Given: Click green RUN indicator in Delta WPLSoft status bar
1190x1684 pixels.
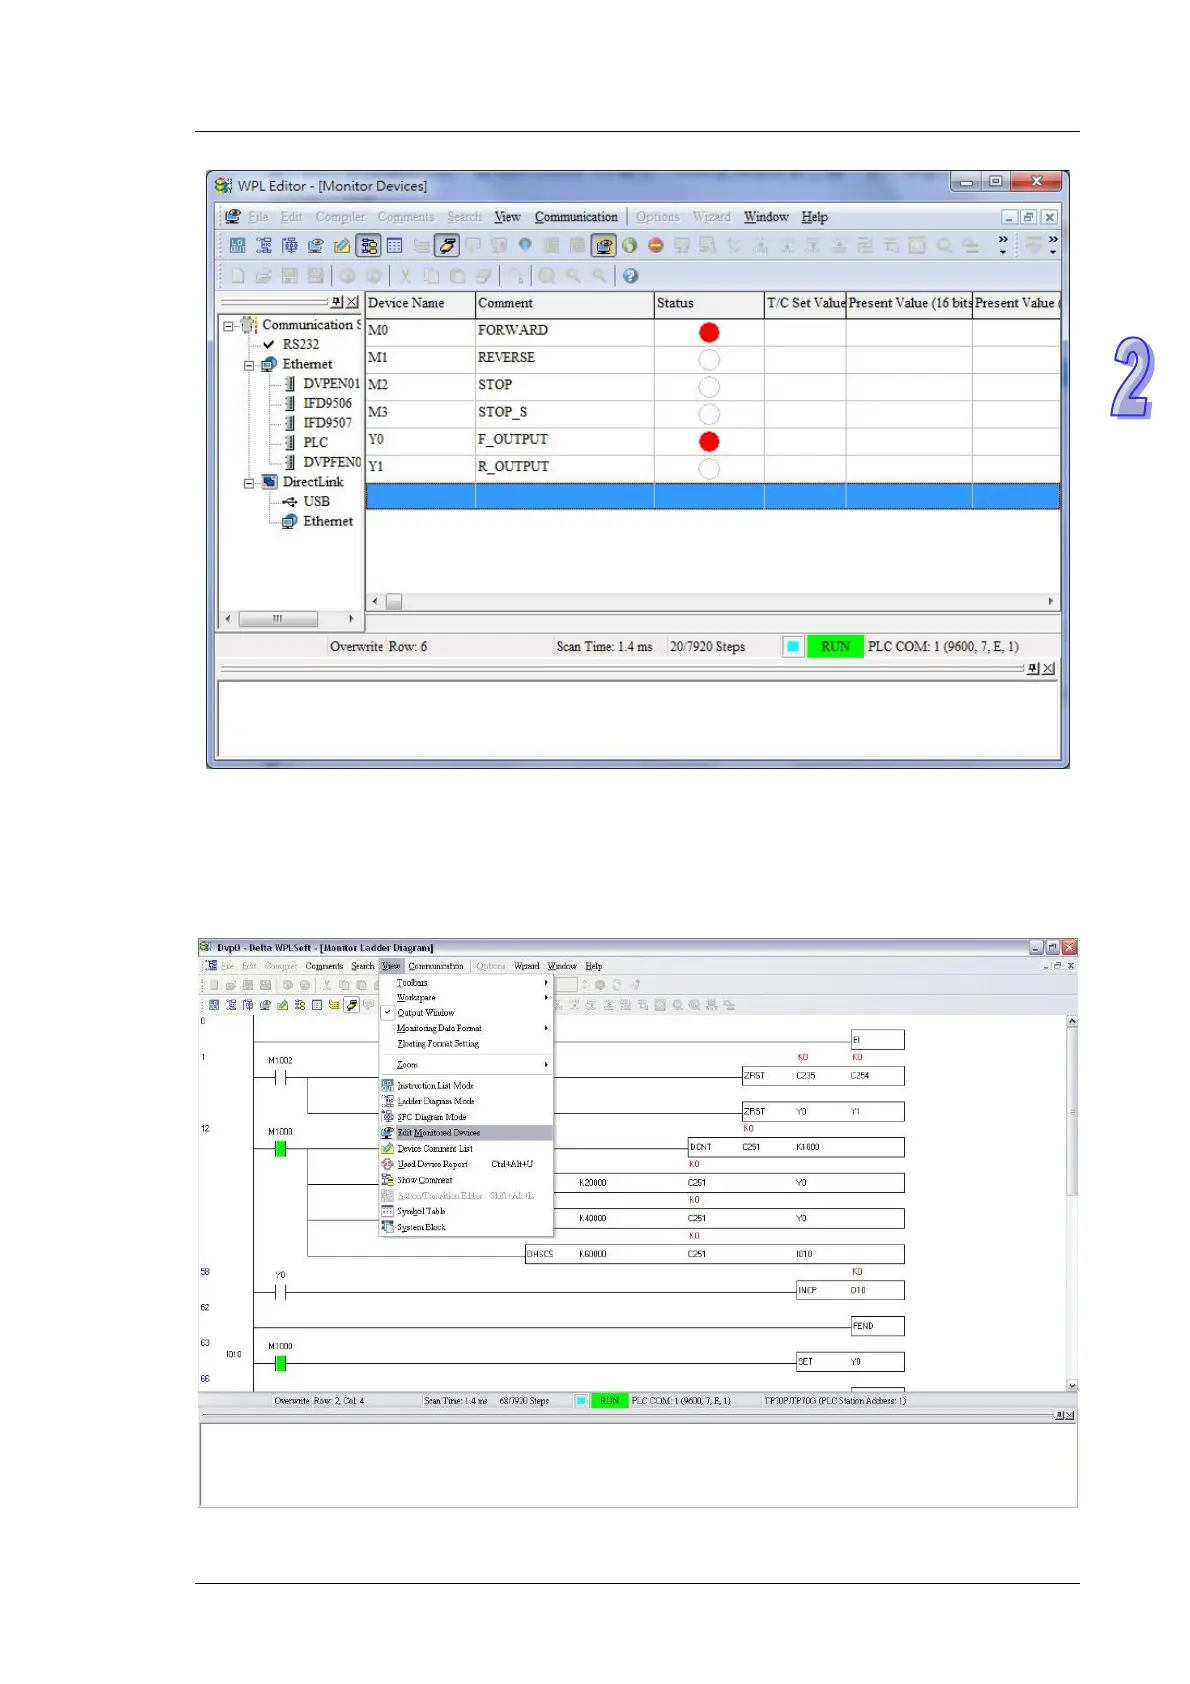Looking at the screenshot, I should tap(609, 1401).
